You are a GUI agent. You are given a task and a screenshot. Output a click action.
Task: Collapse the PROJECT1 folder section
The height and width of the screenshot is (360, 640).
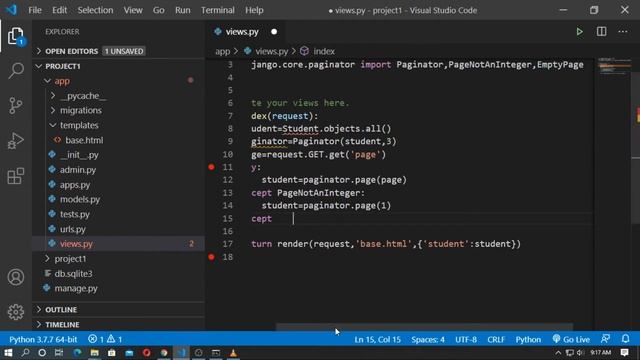[118, 66]
